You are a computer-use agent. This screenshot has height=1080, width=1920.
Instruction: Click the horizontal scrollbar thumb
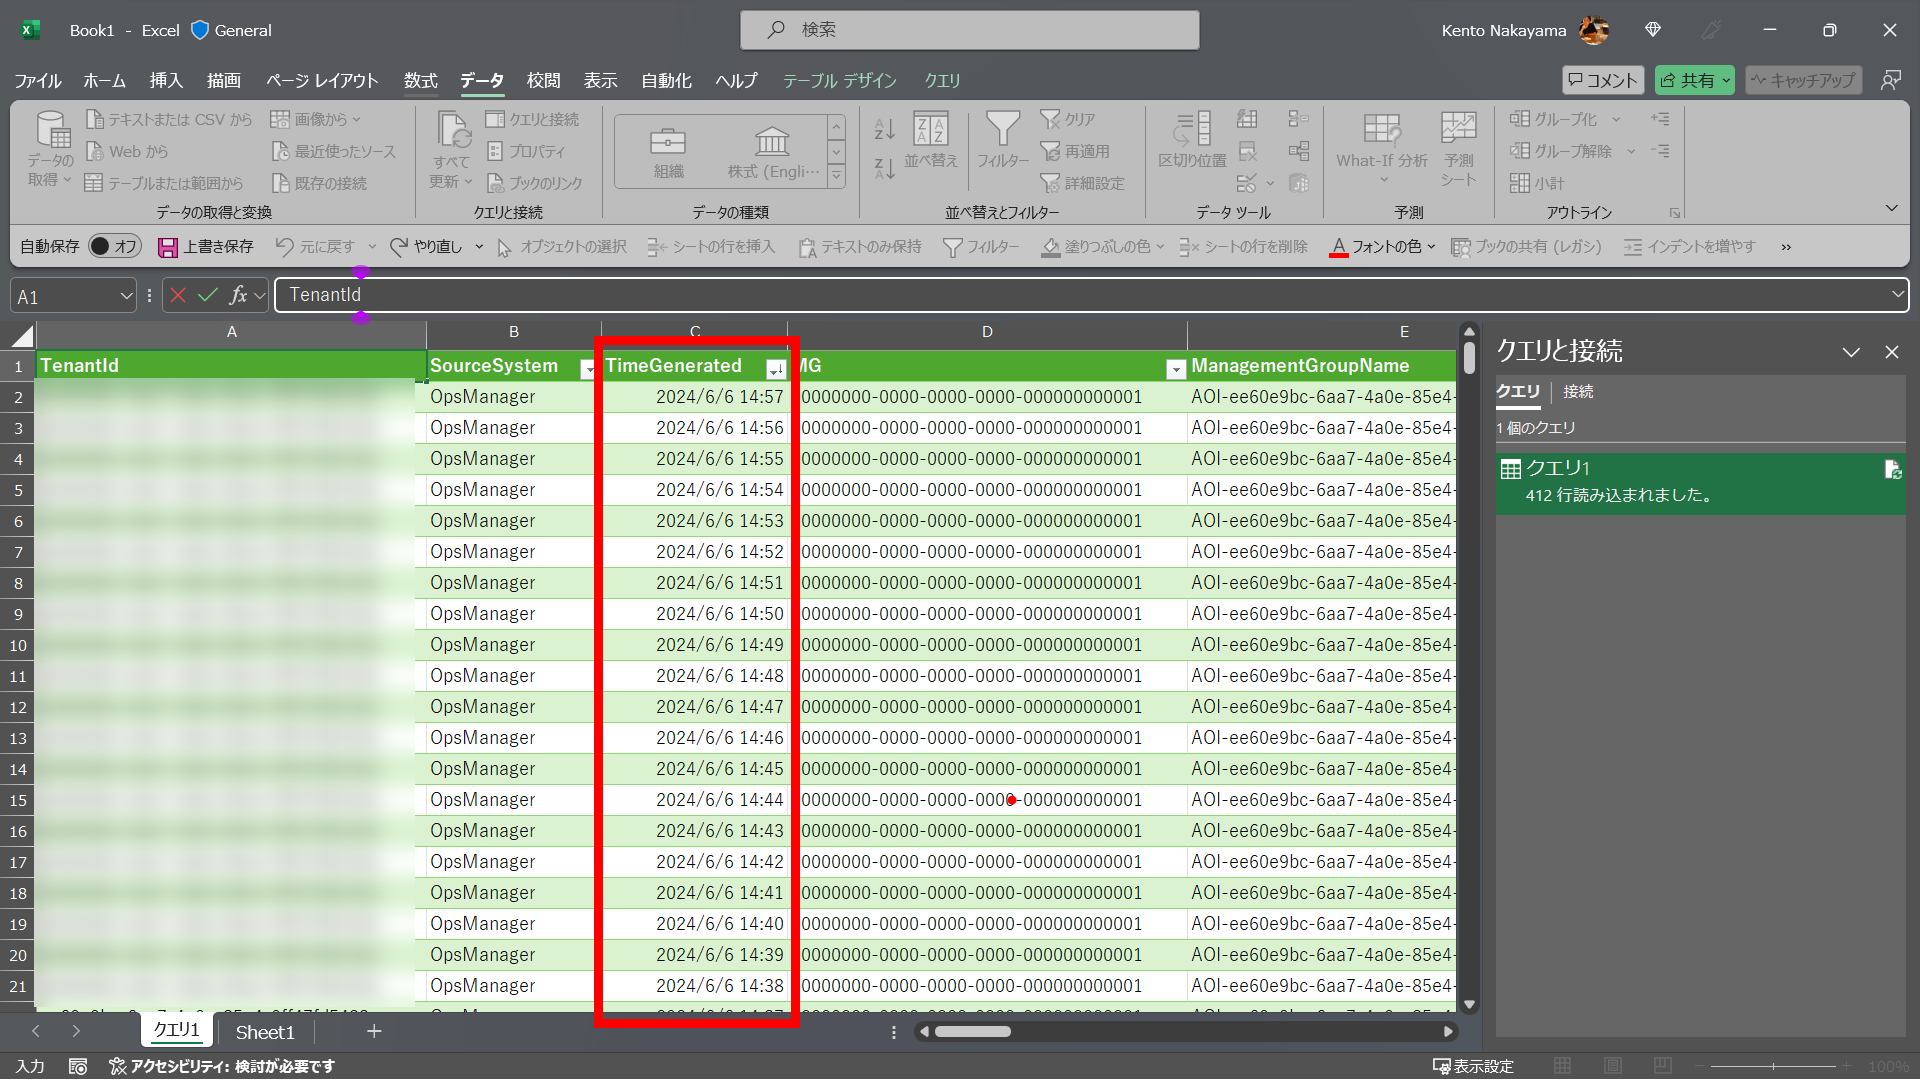(973, 1032)
